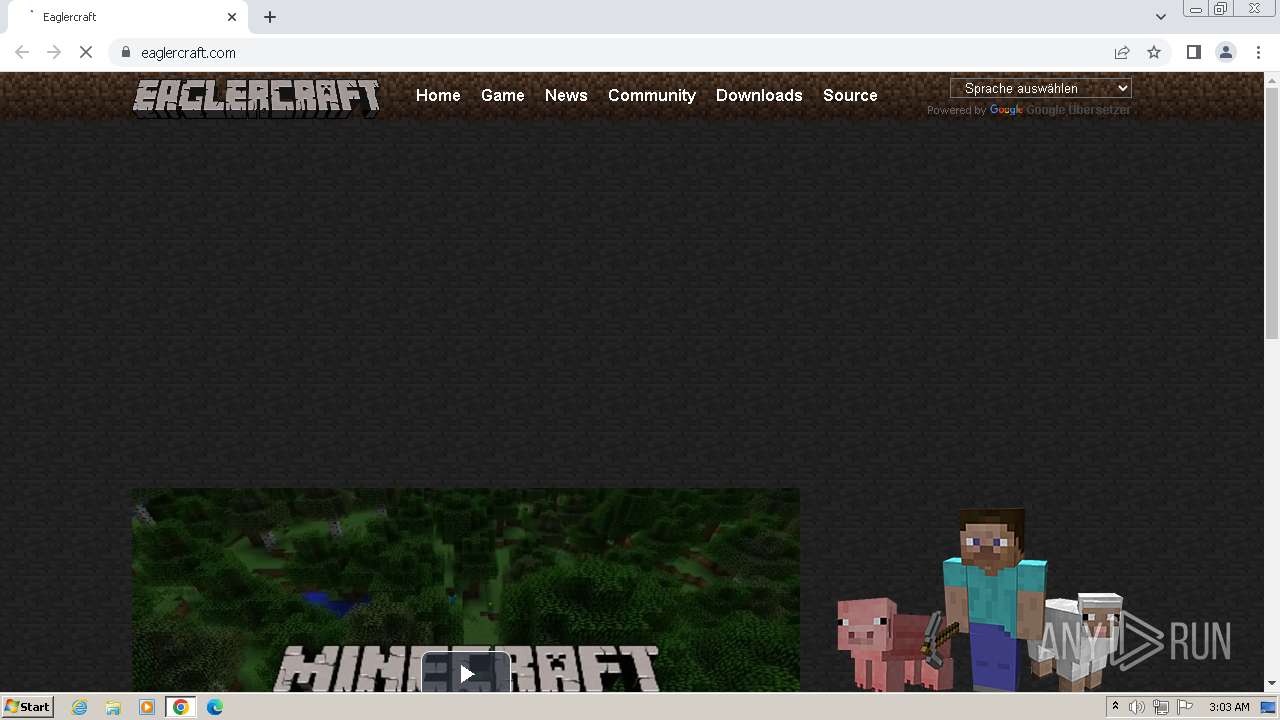Open Action Center flag icon

(1185, 707)
